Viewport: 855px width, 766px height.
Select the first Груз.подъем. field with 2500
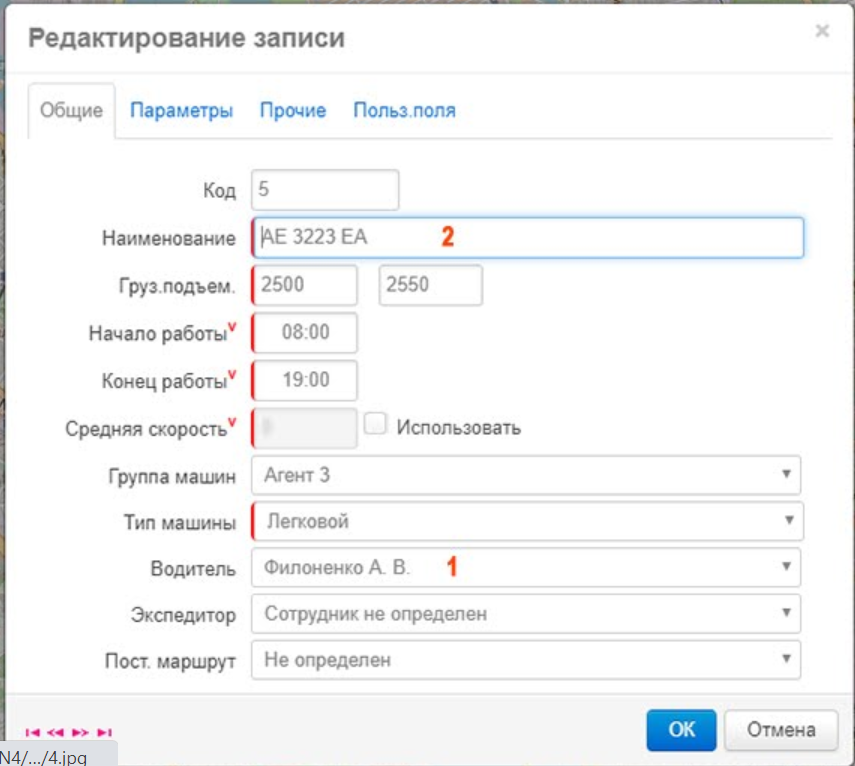tap(305, 285)
